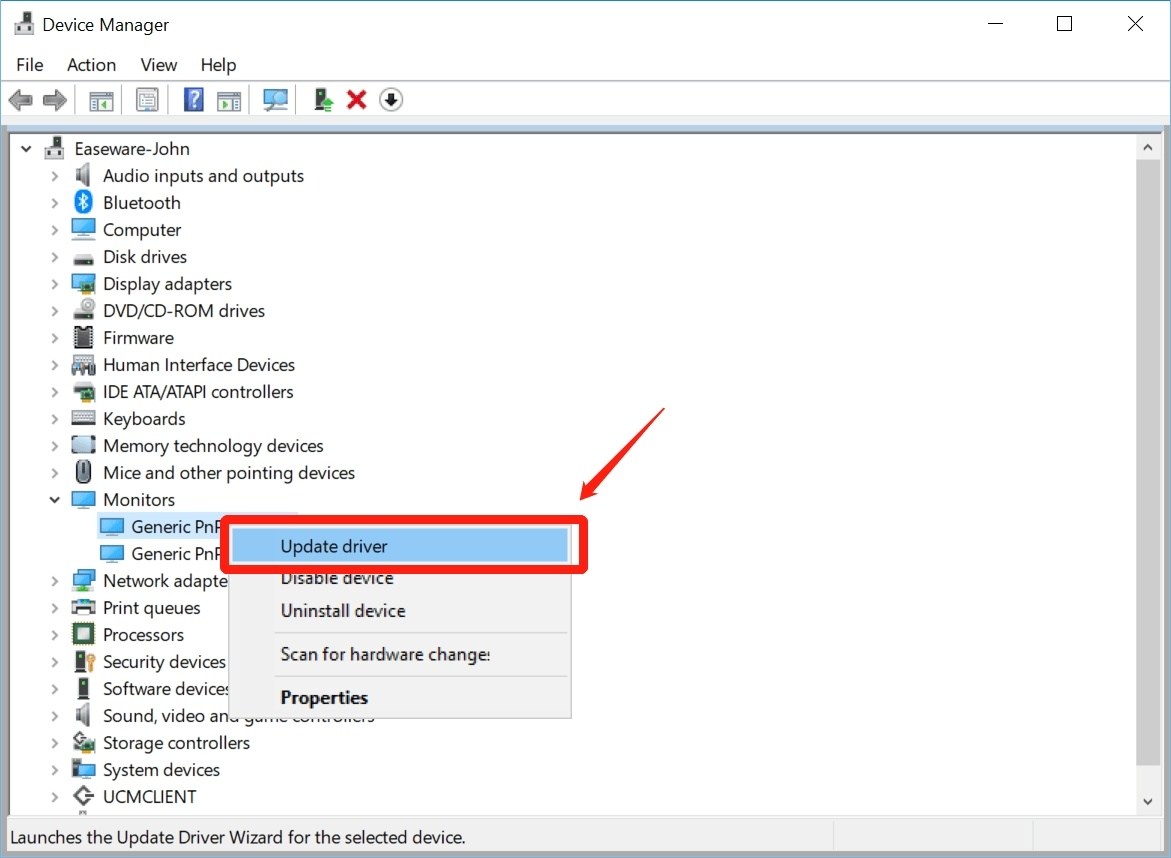Click the Bluetooth icon in device tree

point(83,203)
